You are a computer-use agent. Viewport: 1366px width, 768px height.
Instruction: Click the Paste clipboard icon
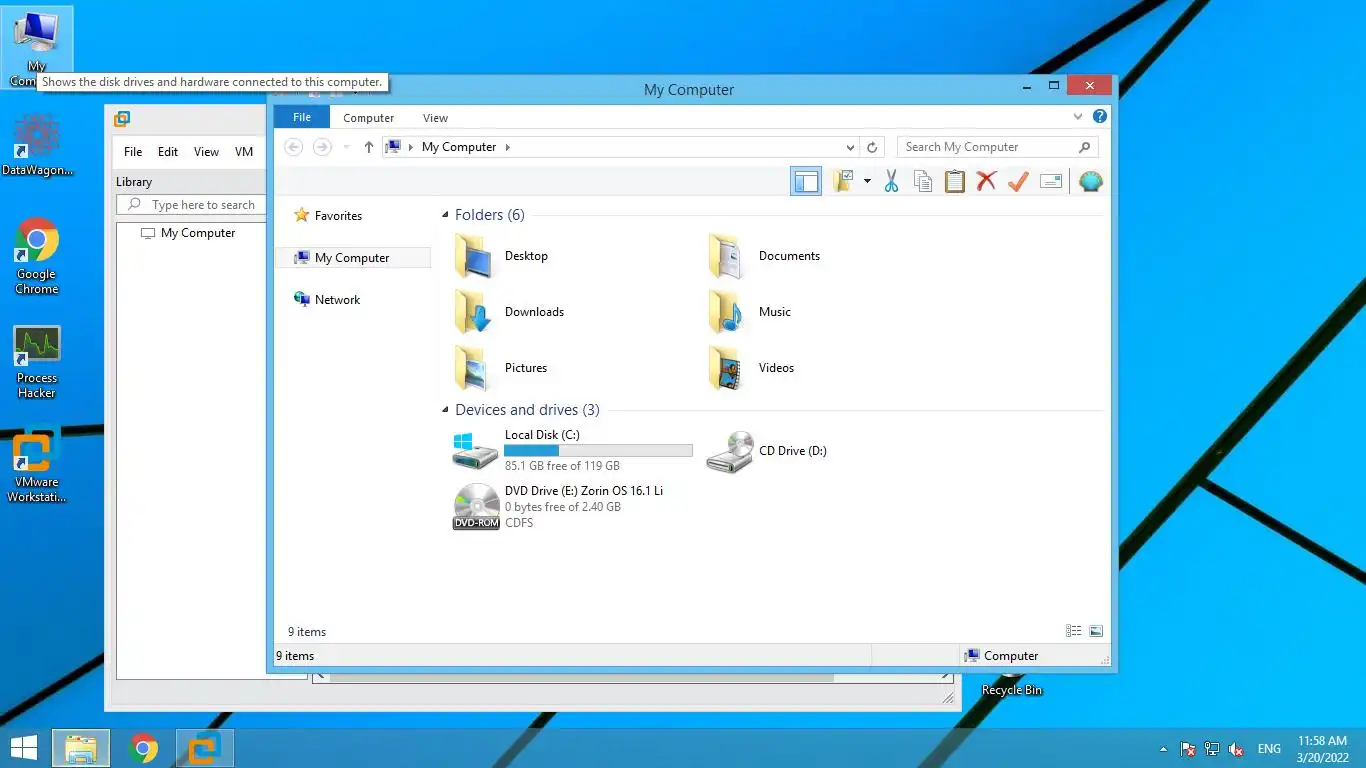pyautogui.click(x=955, y=181)
